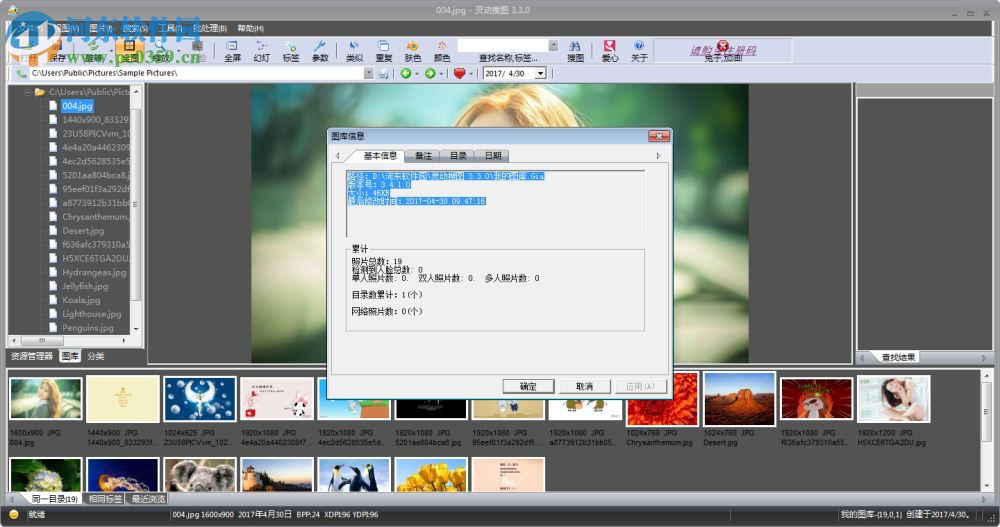Screen dimensions: 1000x527
Task: Click the red heart favorite icon
Action: [459, 73]
